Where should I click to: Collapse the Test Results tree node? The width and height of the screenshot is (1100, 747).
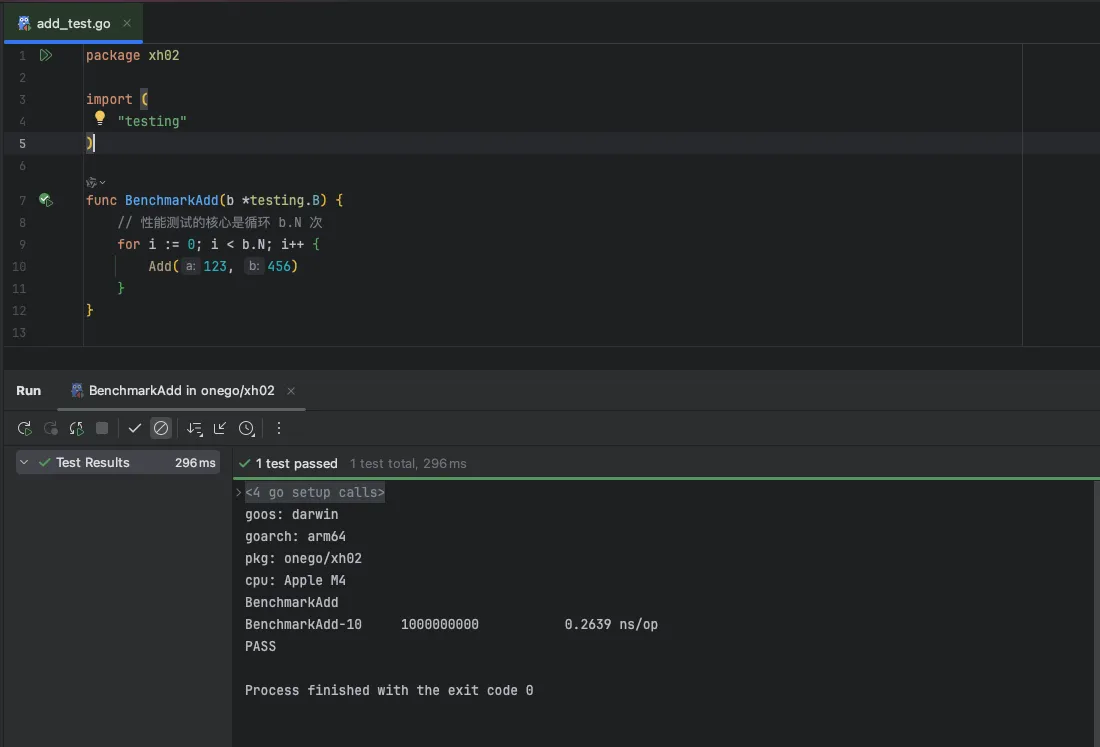25,463
